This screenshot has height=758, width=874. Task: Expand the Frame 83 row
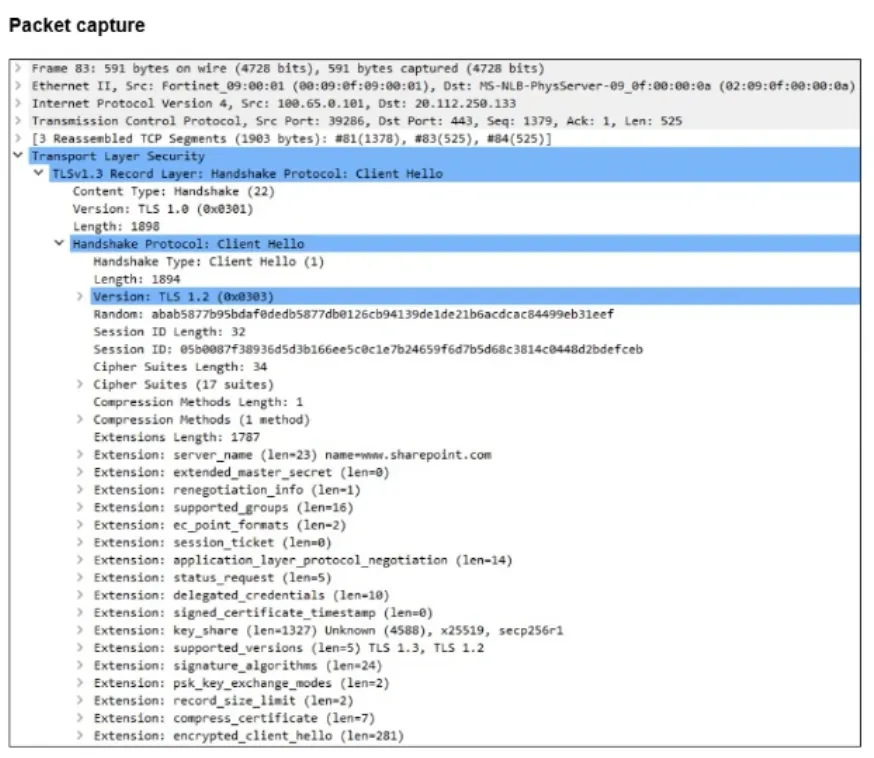18,69
